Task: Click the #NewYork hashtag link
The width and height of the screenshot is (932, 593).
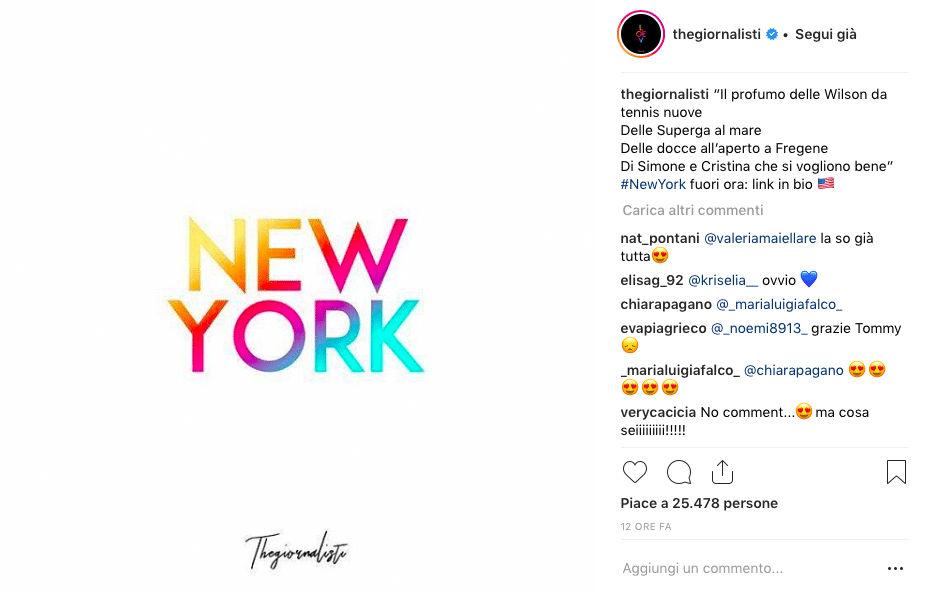Action: 653,184
